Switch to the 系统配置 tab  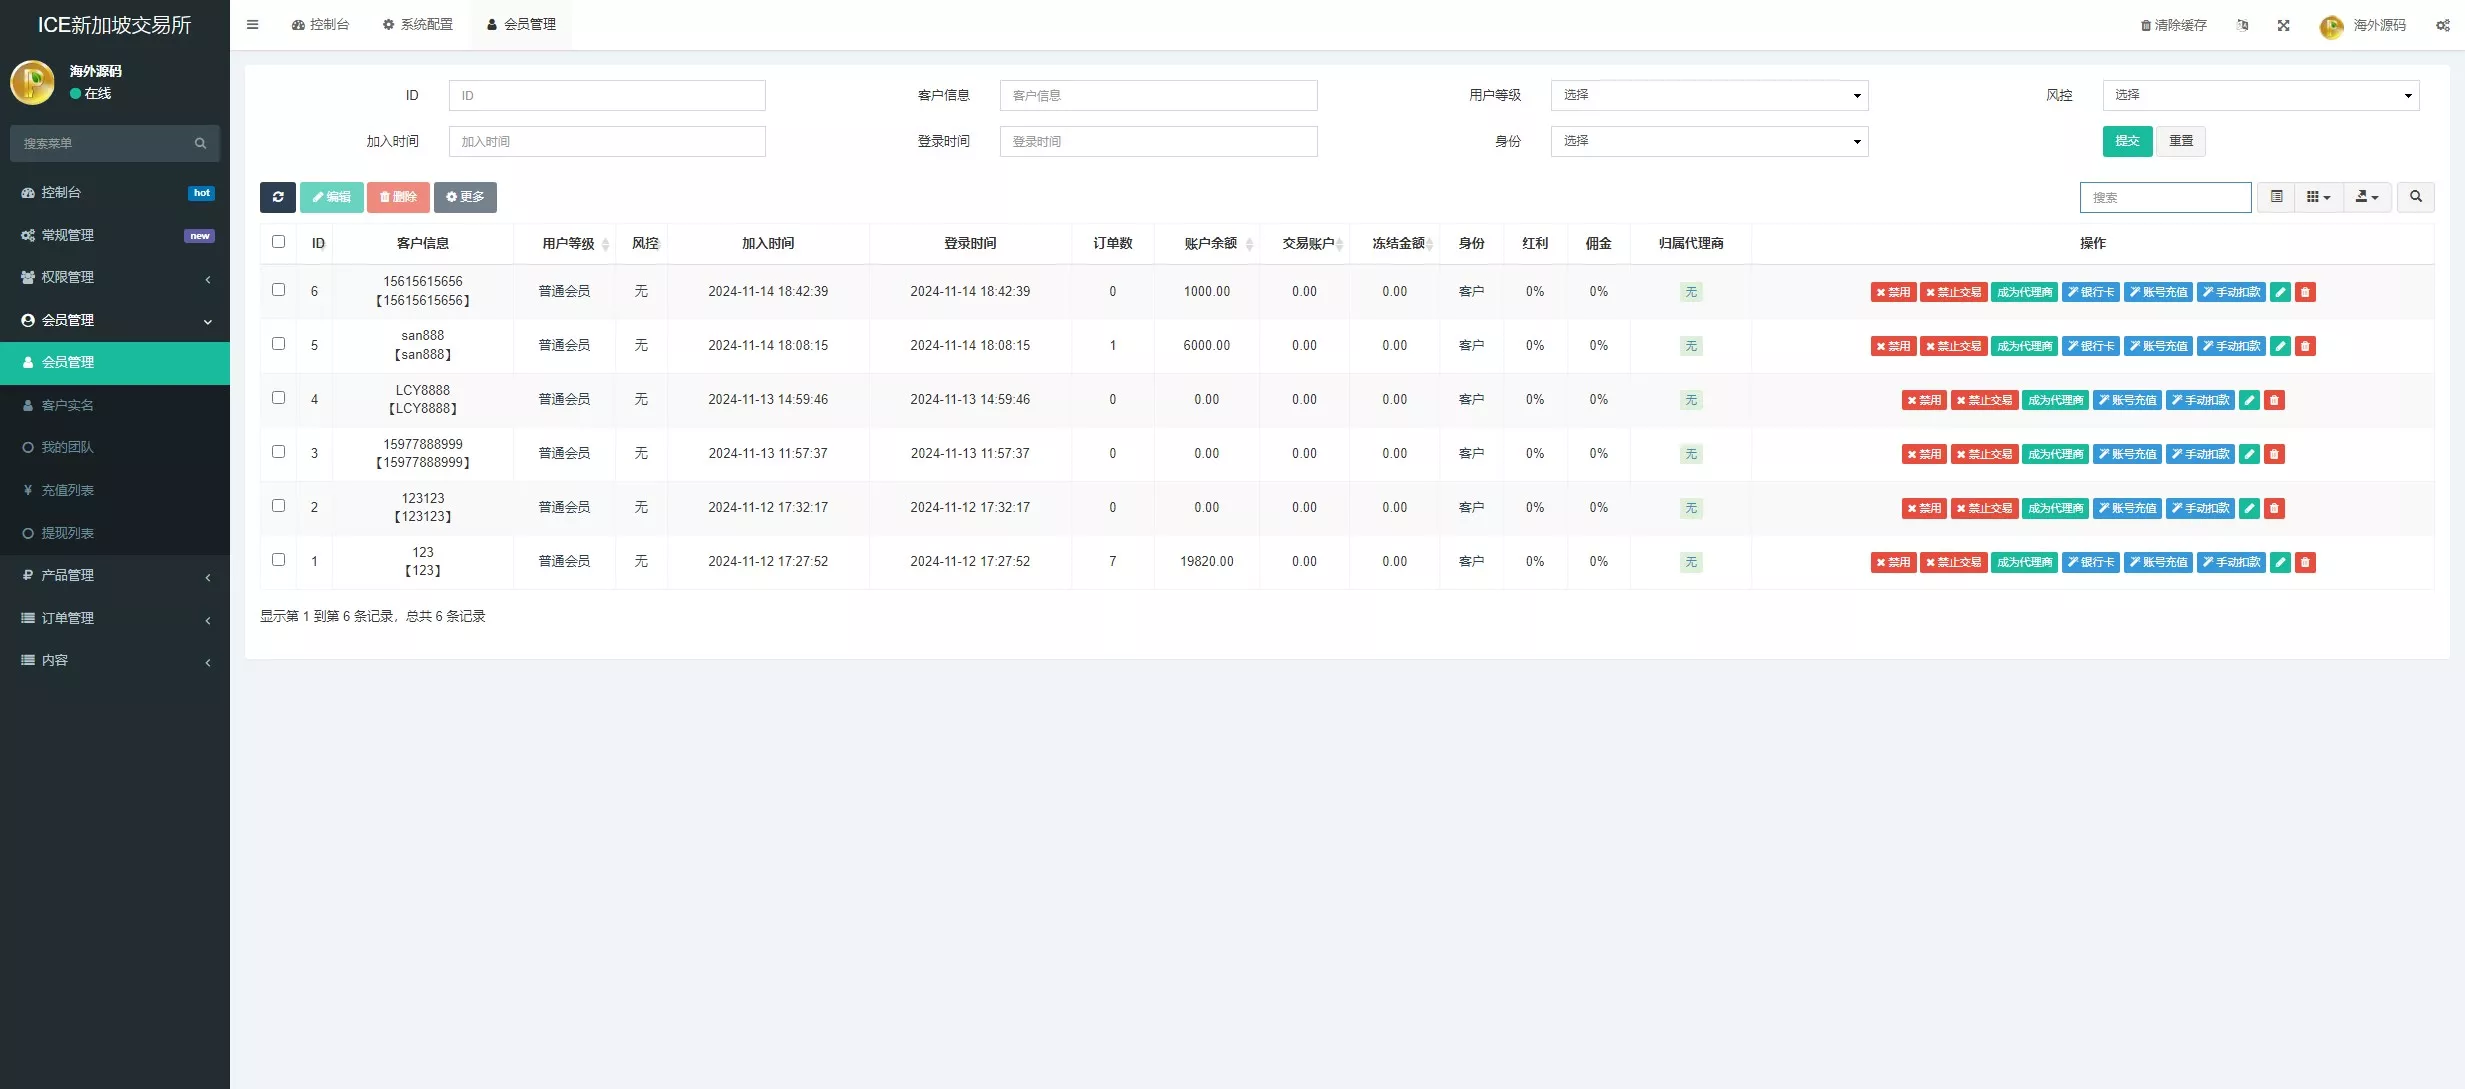pyautogui.click(x=419, y=24)
